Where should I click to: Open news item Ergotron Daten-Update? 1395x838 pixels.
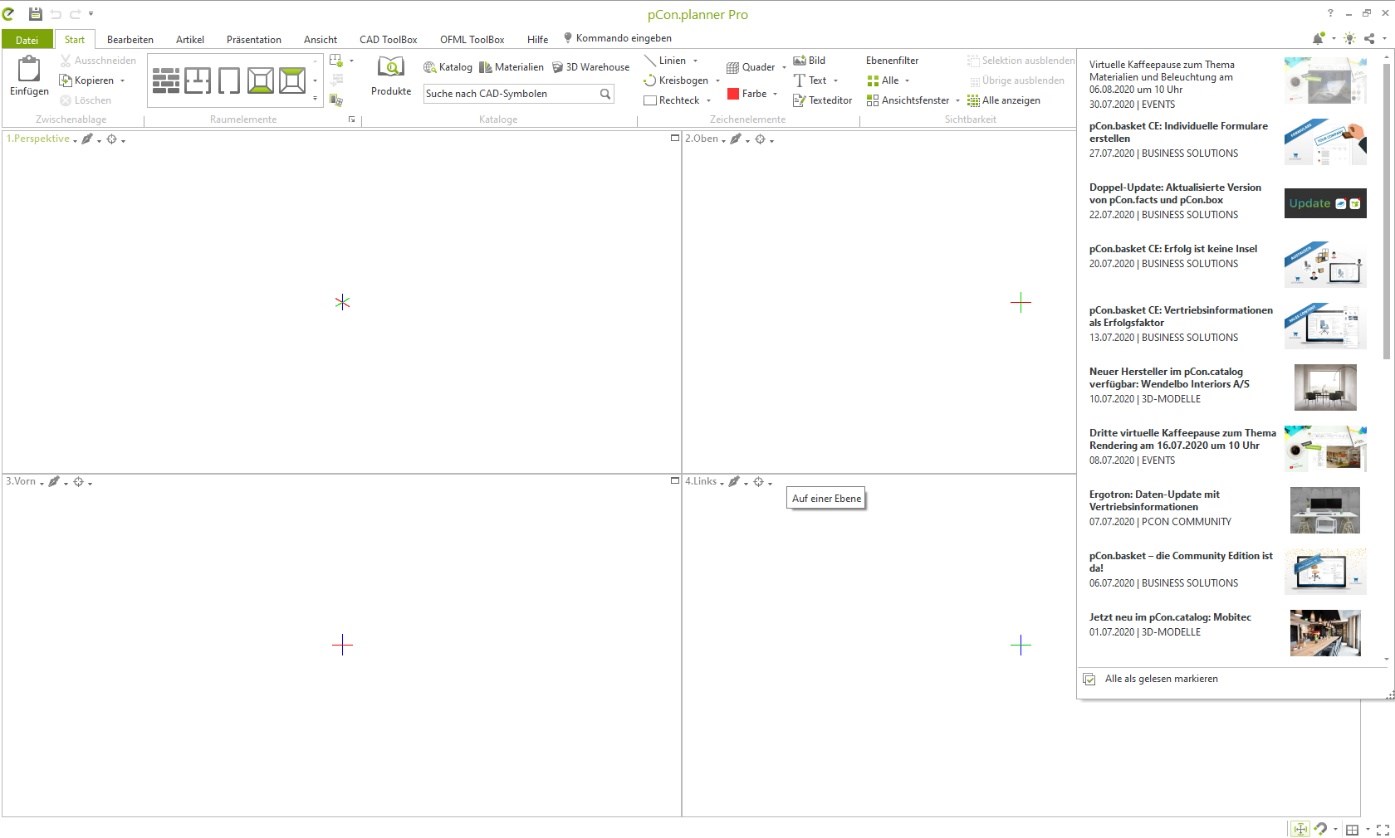pos(1227,508)
